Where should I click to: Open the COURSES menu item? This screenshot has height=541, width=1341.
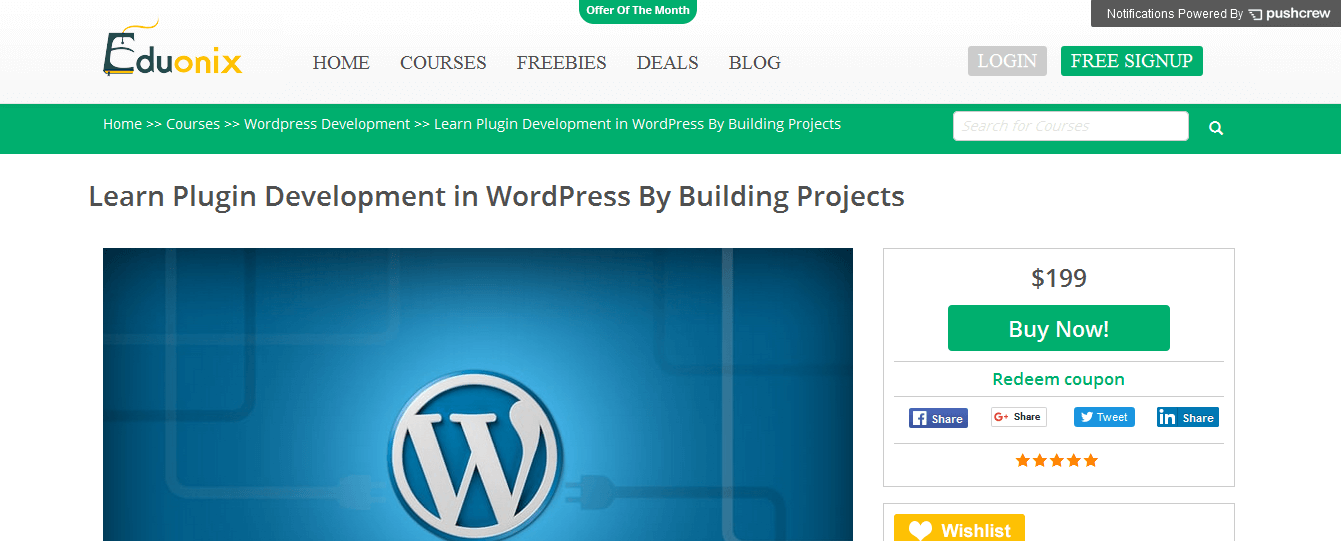[x=443, y=62]
